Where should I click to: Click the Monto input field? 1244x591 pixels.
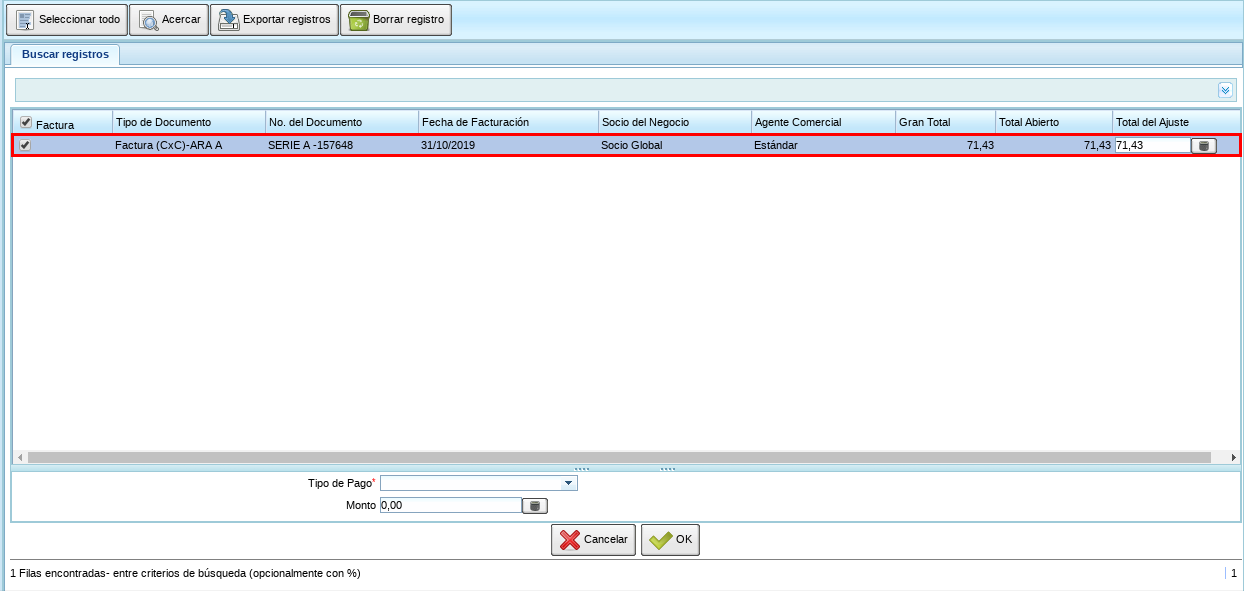(x=451, y=505)
